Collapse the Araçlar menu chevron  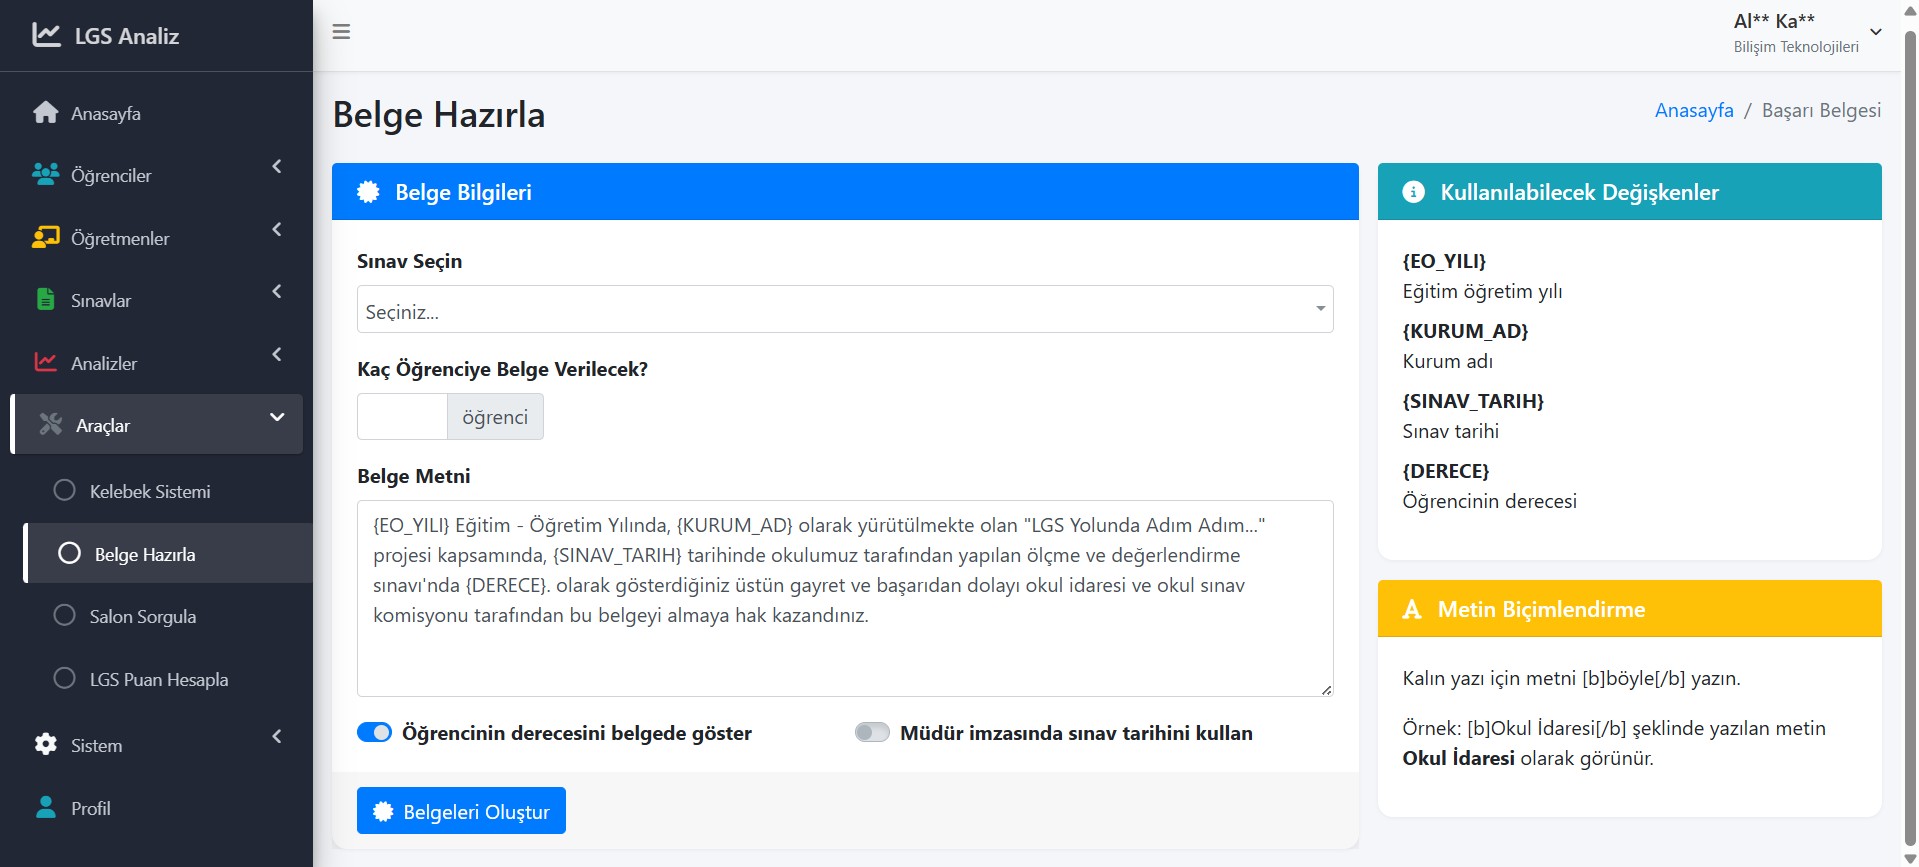pos(277,418)
